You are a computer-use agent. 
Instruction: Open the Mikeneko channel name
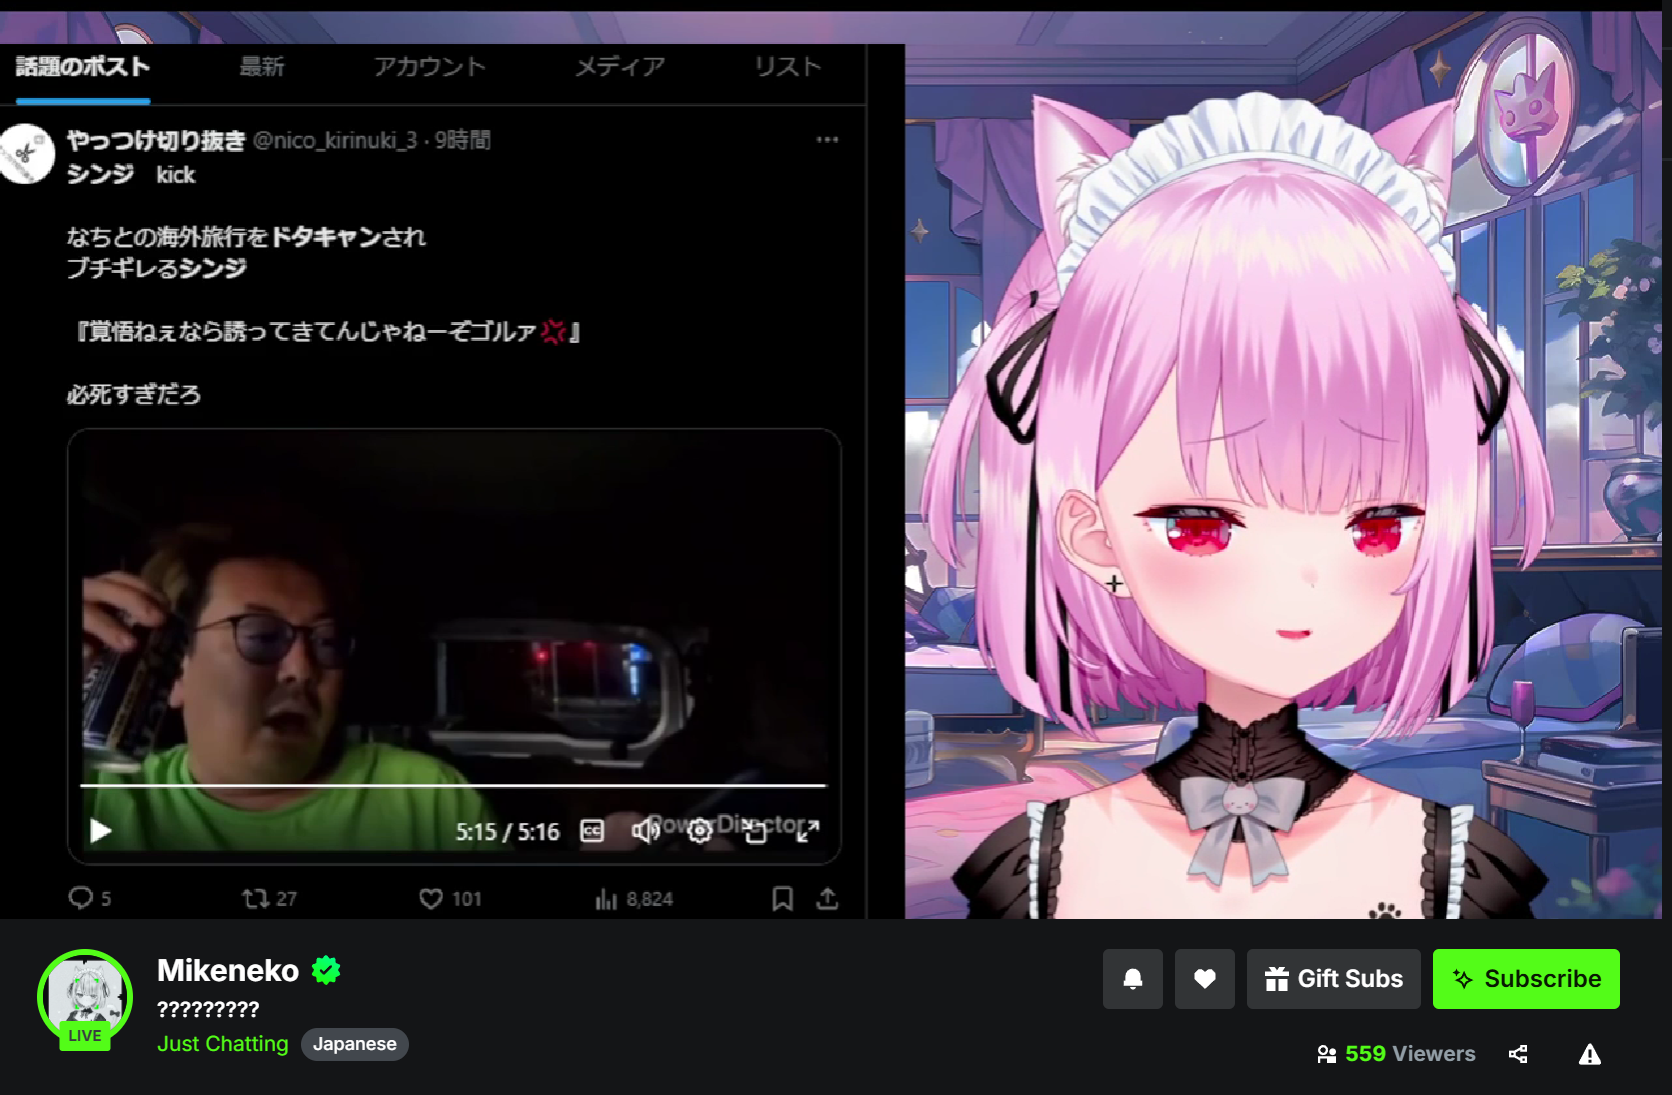coord(228,970)
